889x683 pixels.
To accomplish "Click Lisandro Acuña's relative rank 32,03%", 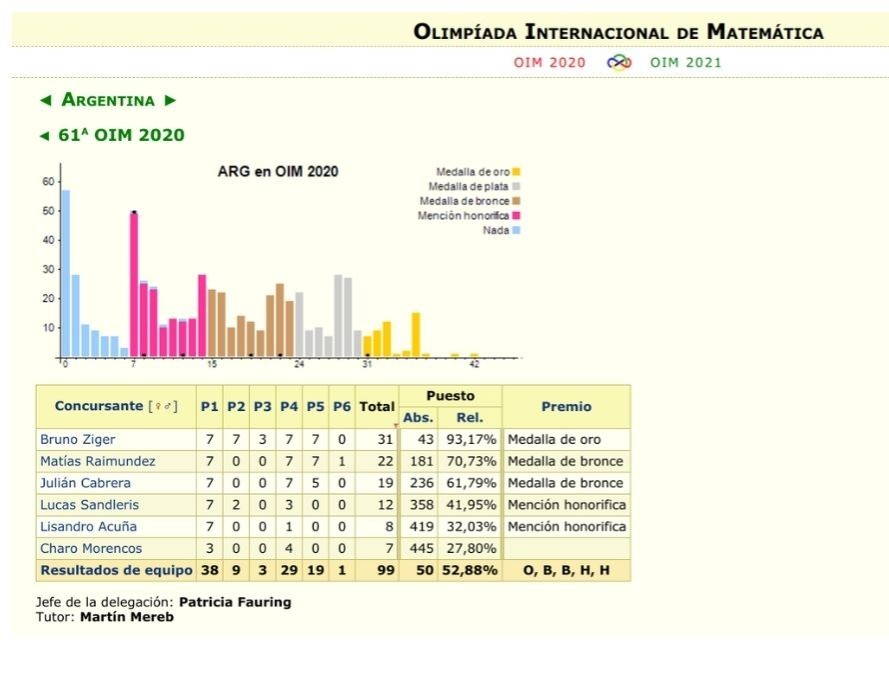I will pos(471,527).
